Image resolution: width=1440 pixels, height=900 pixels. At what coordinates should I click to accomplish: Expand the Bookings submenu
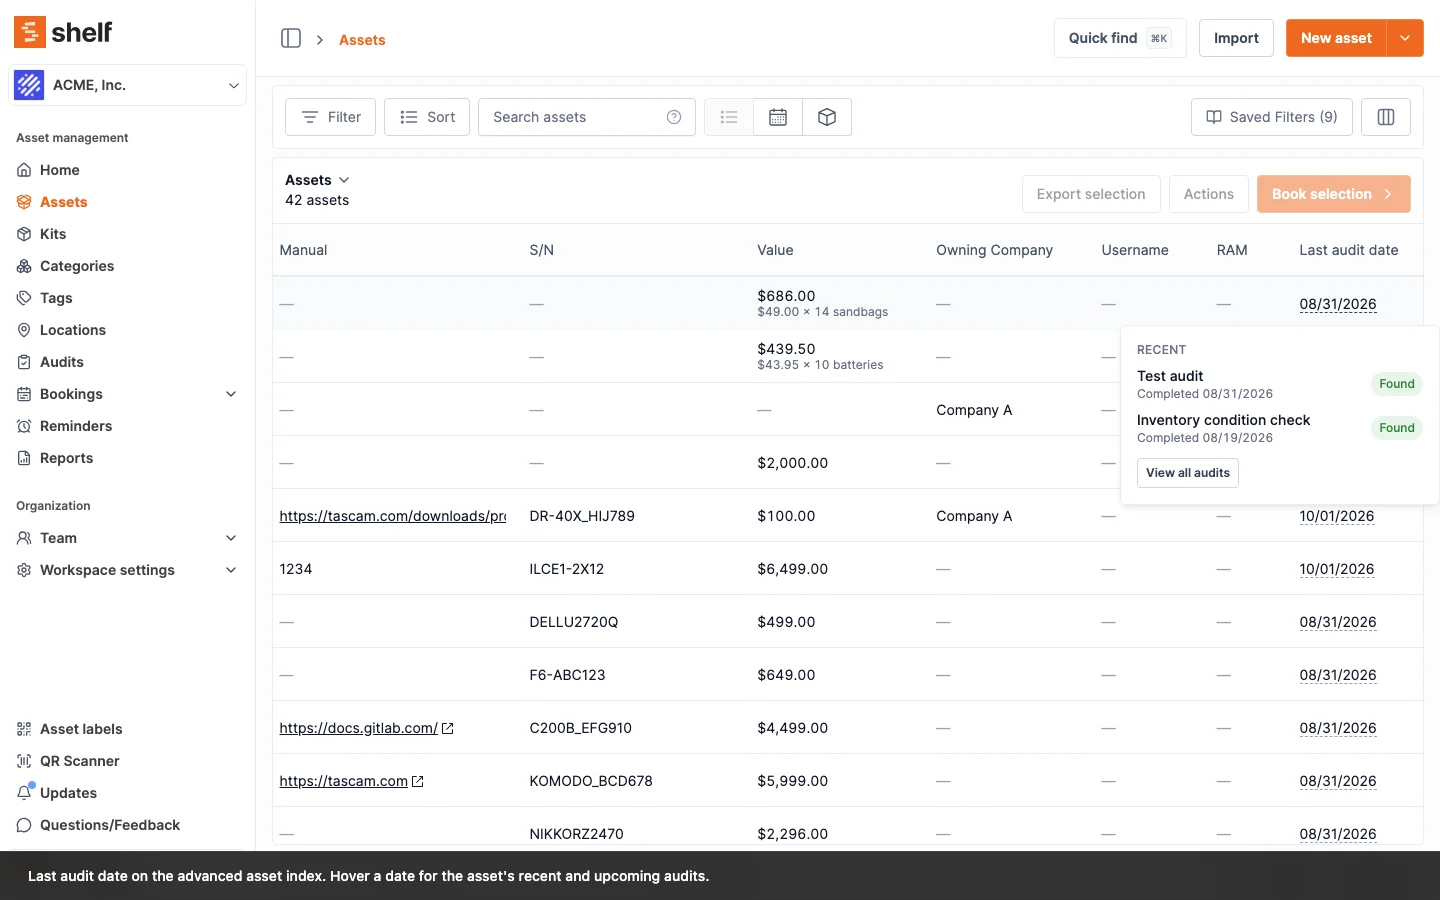231,394
